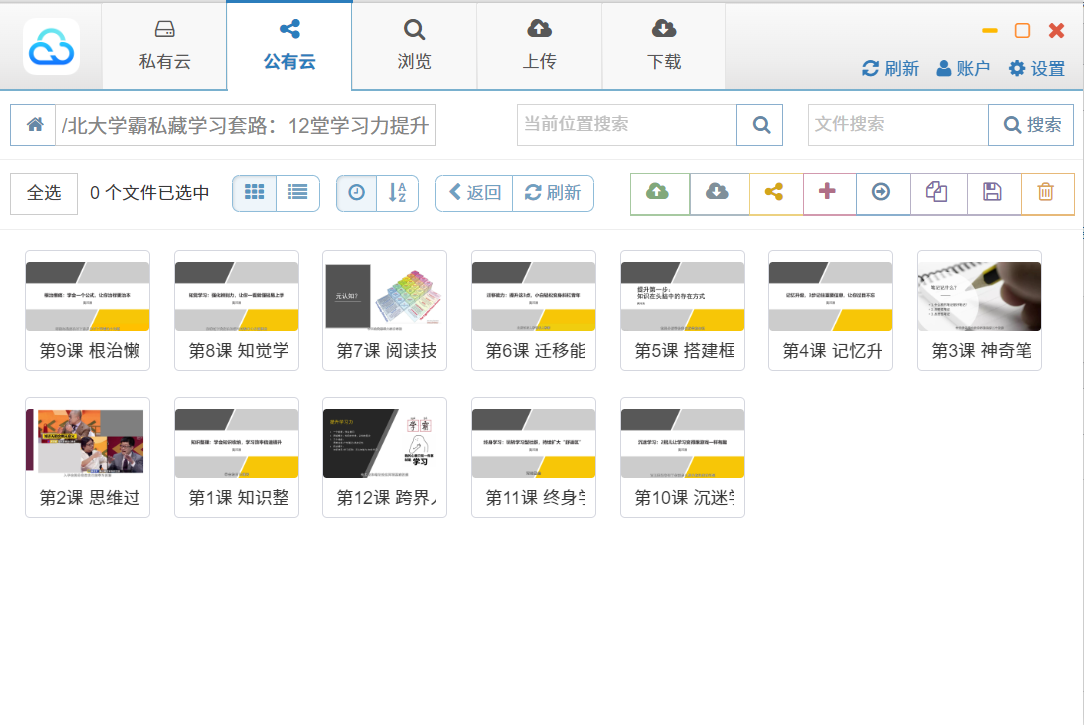1084x725 pixels.
Task: Open 设置 settings in top right
Action: point(1036,68)
